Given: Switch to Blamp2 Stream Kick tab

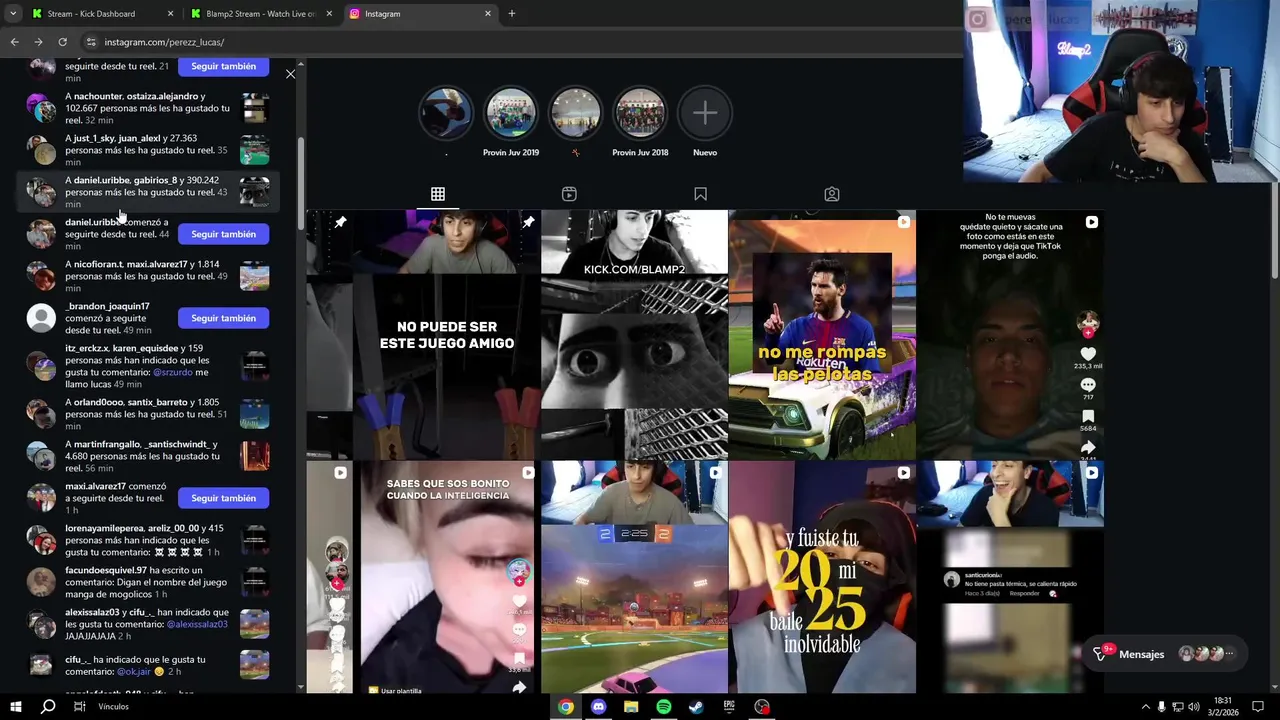Looking at the screenshot, I should pyautogui.click(x=260, y=14).
